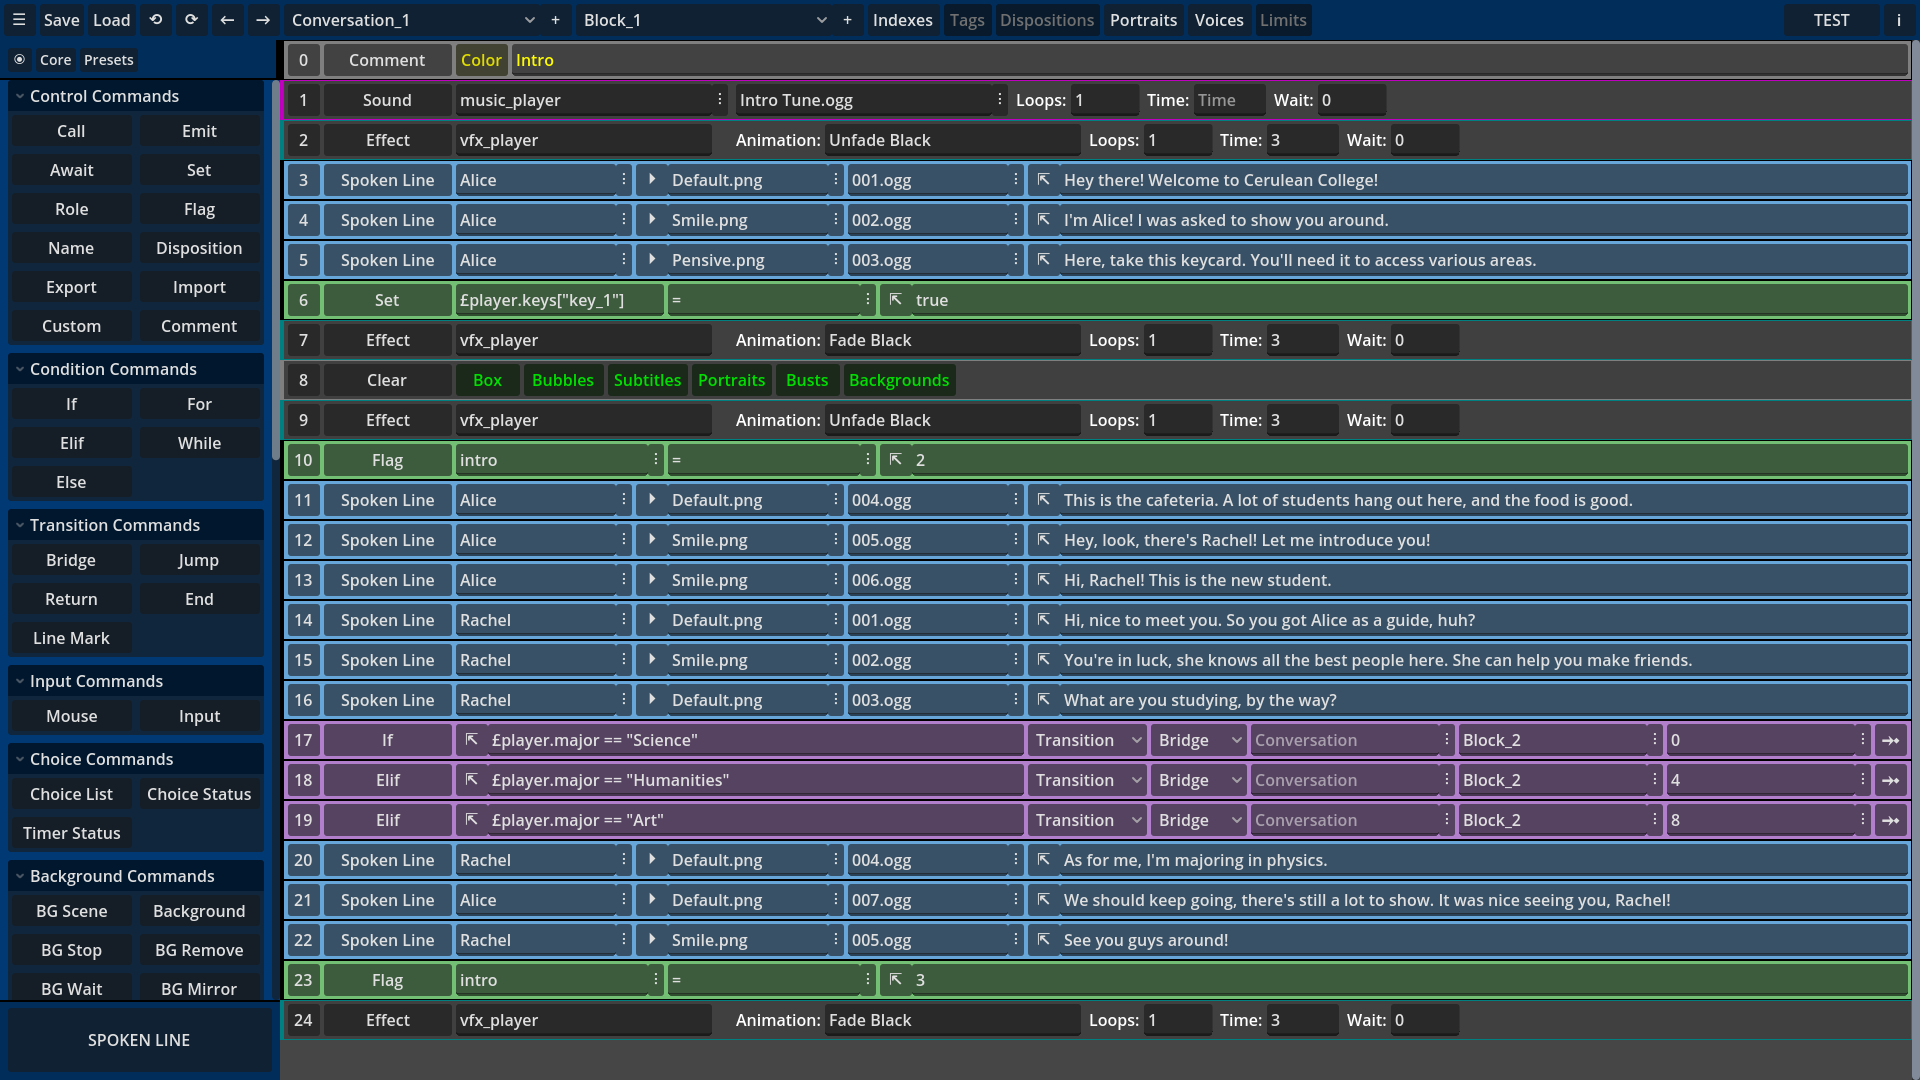The width and height of the screenshot is (1920, 1080).
Task: Add new block with plus icon
Action: coord(847,20)
